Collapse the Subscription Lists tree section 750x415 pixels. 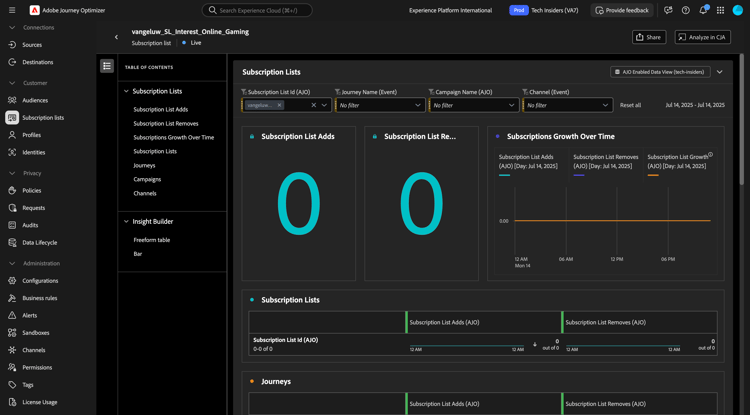(126, 91)
